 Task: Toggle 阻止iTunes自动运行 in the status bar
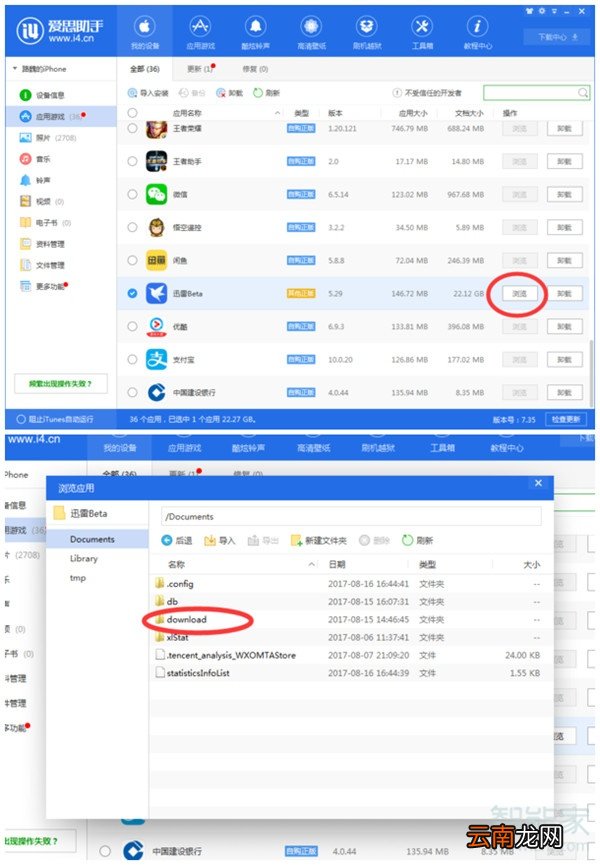[55, 419]
